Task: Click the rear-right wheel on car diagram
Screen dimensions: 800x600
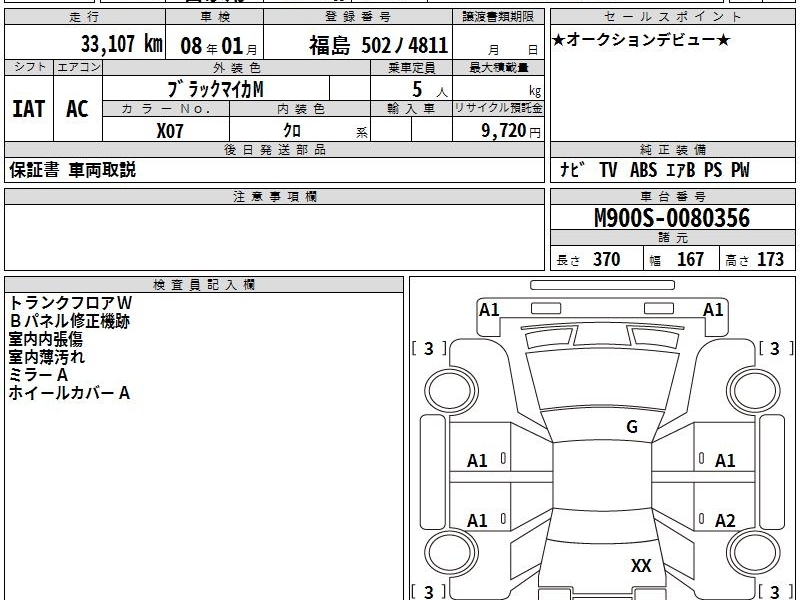Action: (754, 553)
